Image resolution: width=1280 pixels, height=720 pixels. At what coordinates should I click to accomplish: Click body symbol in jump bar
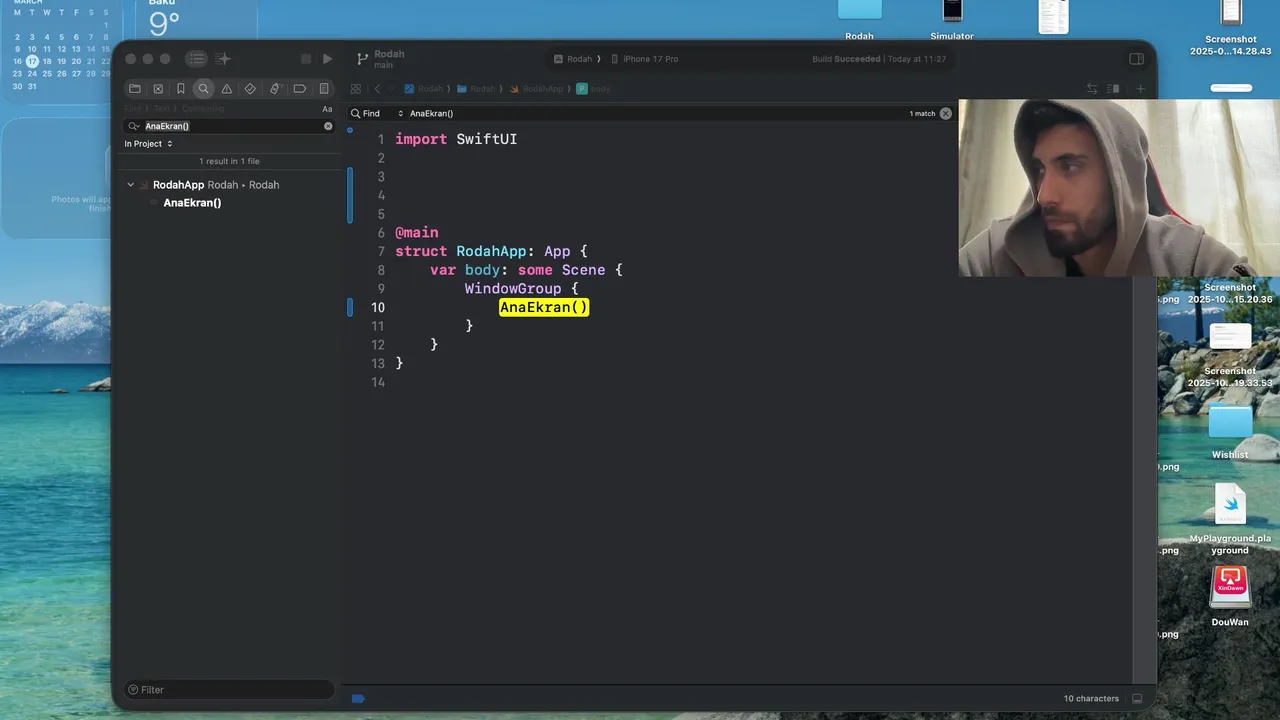tap(594, 89)
